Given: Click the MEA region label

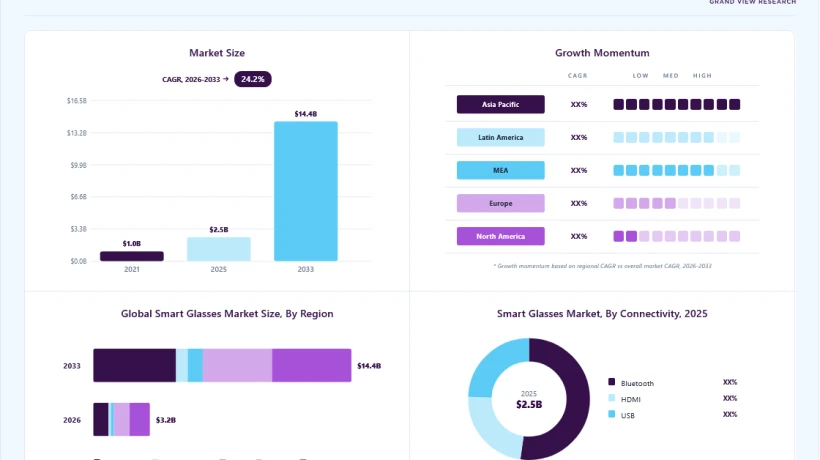Looking at the screenshot, I should pyautogui.click(x=500, y=170).
